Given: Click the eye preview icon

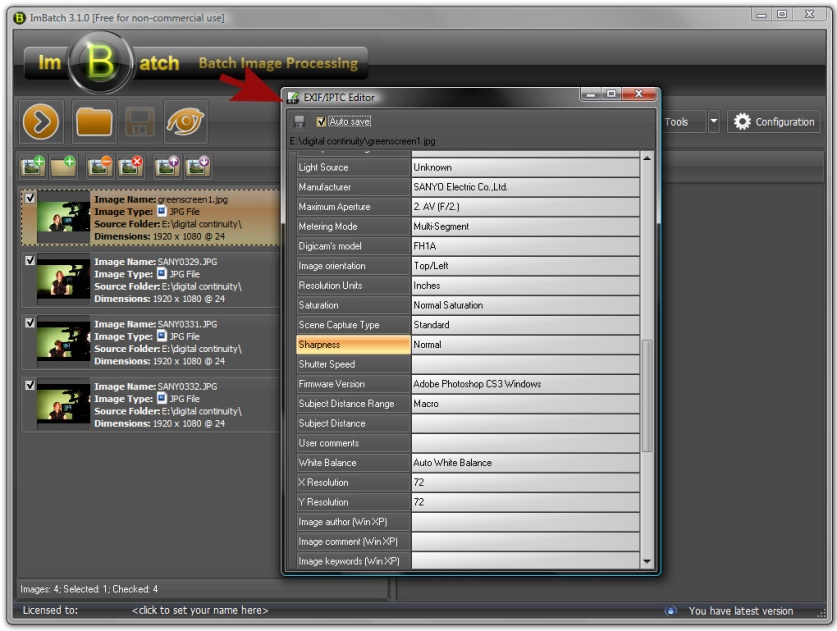Looking at the screenshot, I should pos(186,123).
